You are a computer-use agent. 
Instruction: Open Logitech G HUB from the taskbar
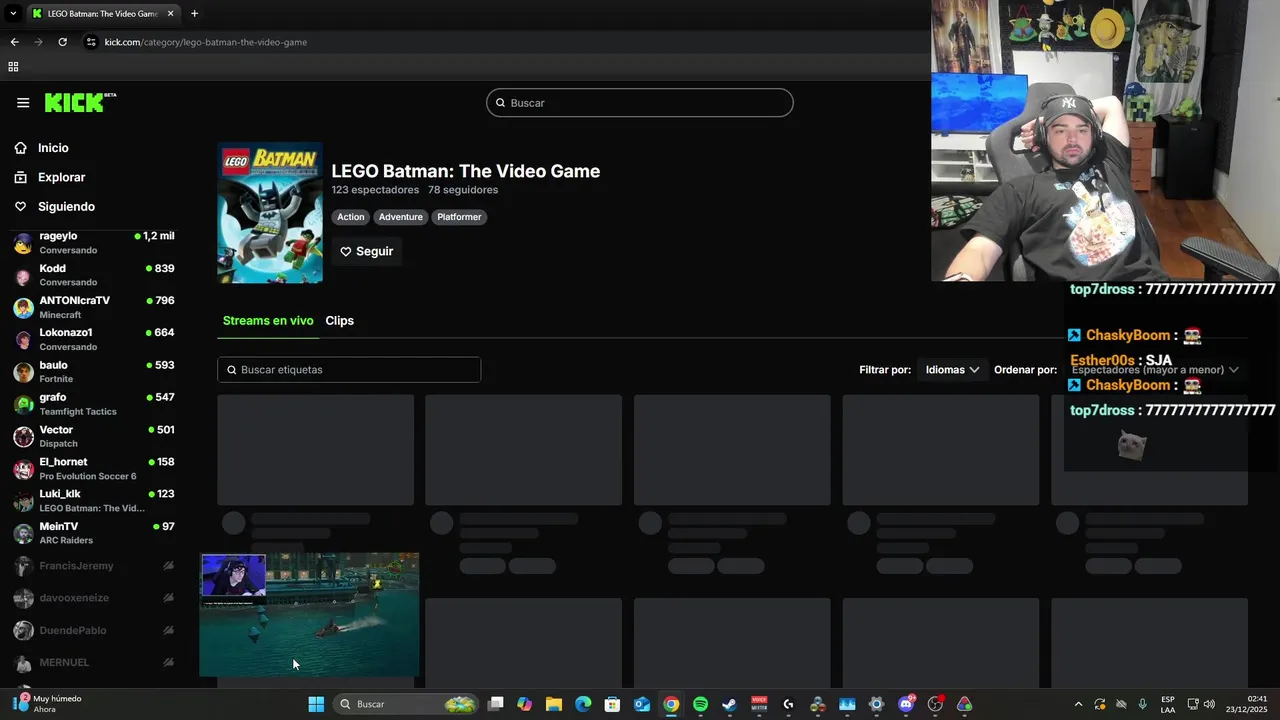(x=788, y=704)
